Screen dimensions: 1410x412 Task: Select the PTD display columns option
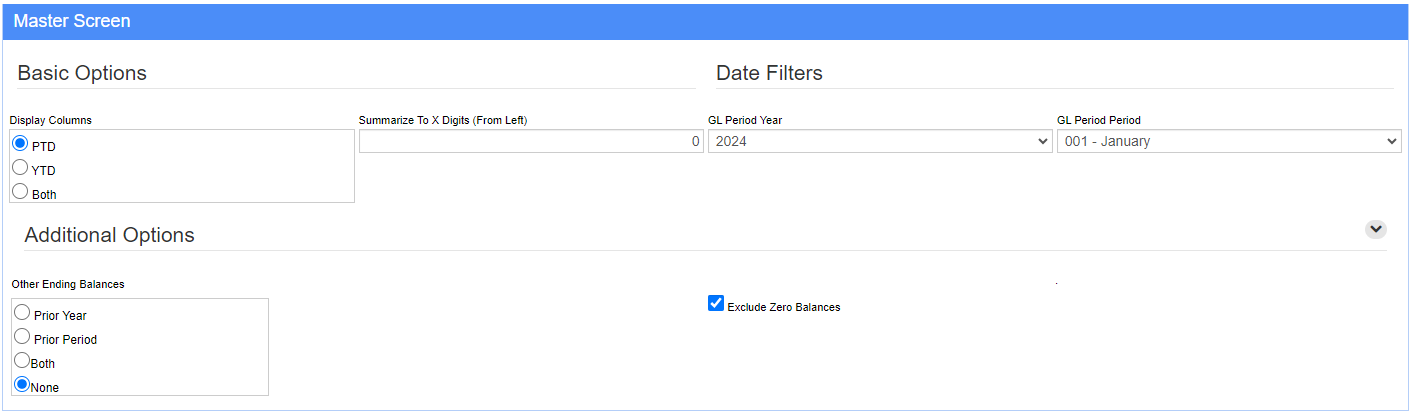[20, 144]
